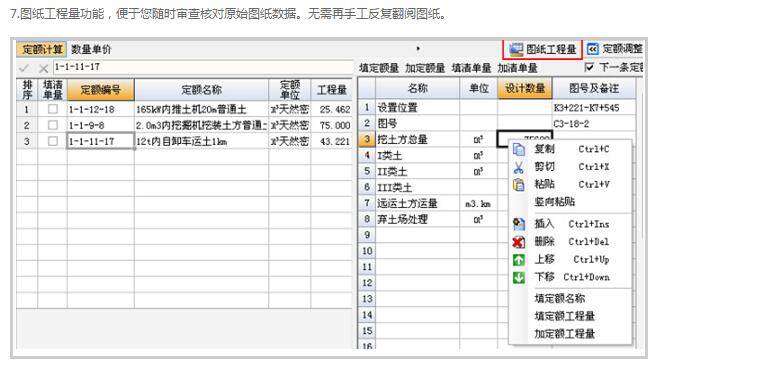Click the 定额调整 collapse arrow icon
The height and width of the screenshot is (371, 771).
tap(593, 49)
